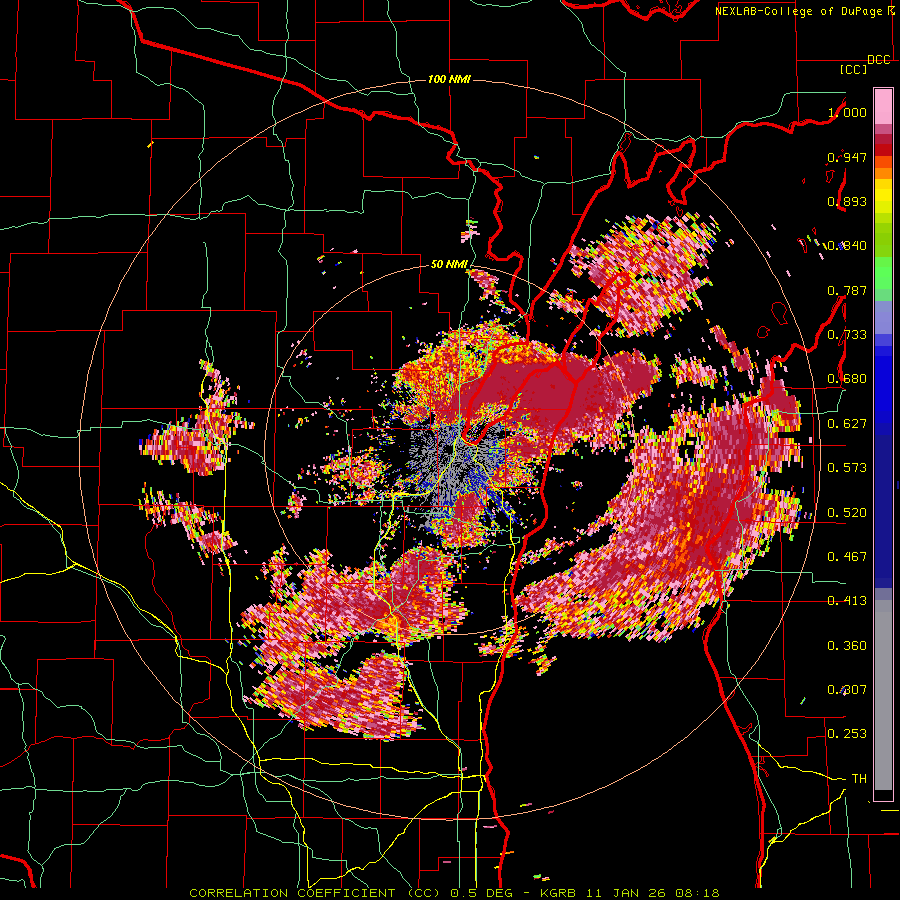Select the 0.840 scale value

(x=847, y=246)
